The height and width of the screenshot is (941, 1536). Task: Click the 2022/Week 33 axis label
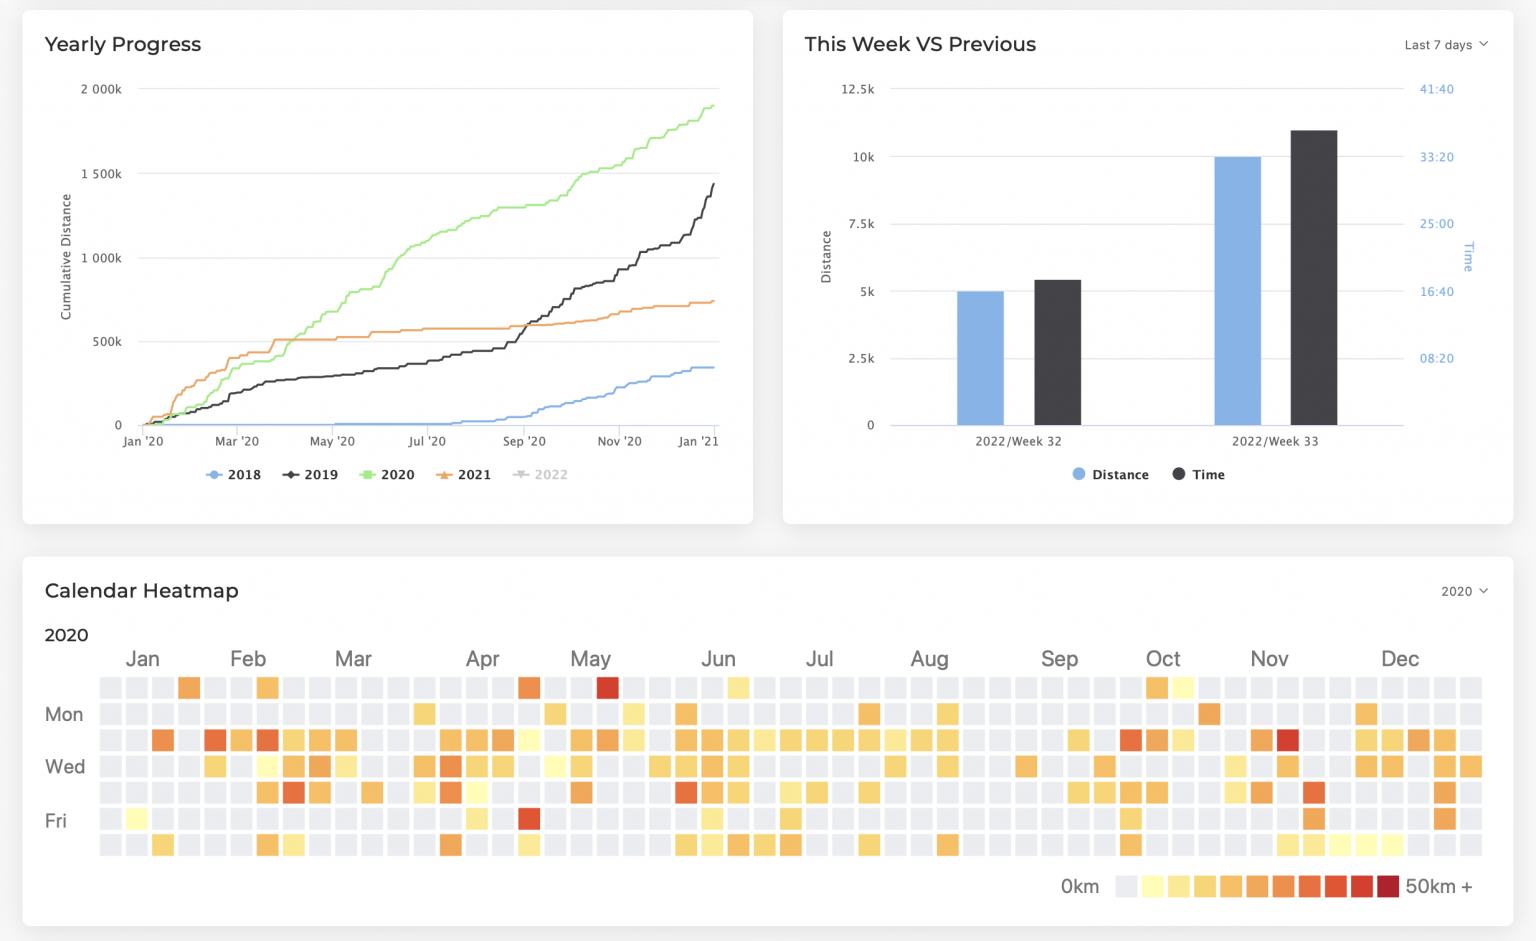tap(1274, 441)
